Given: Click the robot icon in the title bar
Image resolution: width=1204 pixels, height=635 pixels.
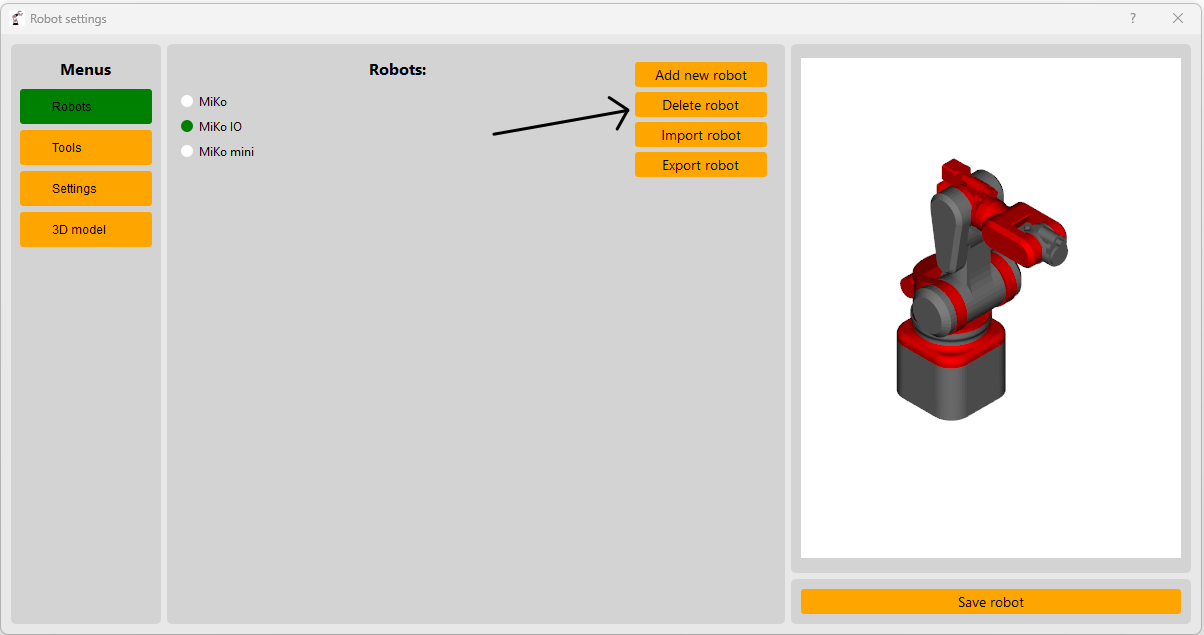Looking at the screenshot, I should pyautogui.click(x=16, y=18).
